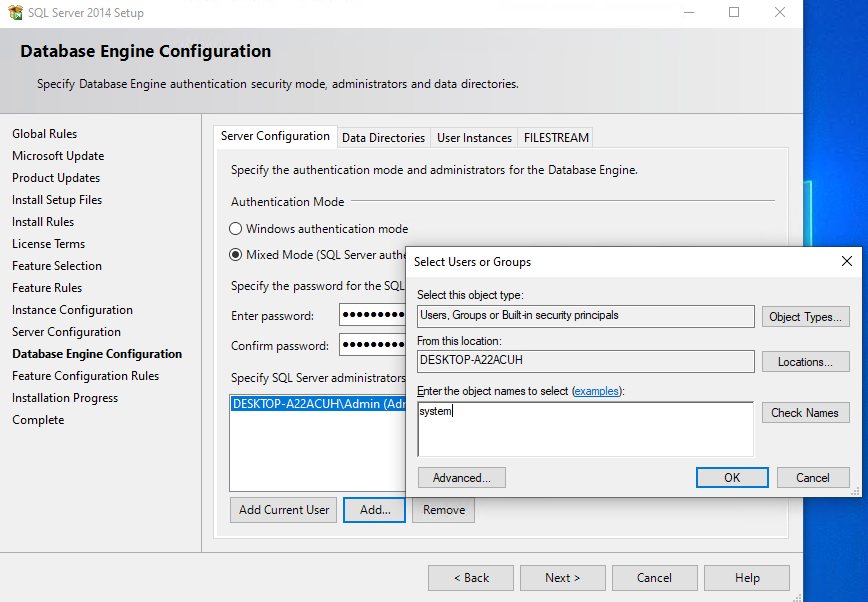This screenshot has width=868, height=602.
Task: Click Add Current User button
Action: point(283,510)
